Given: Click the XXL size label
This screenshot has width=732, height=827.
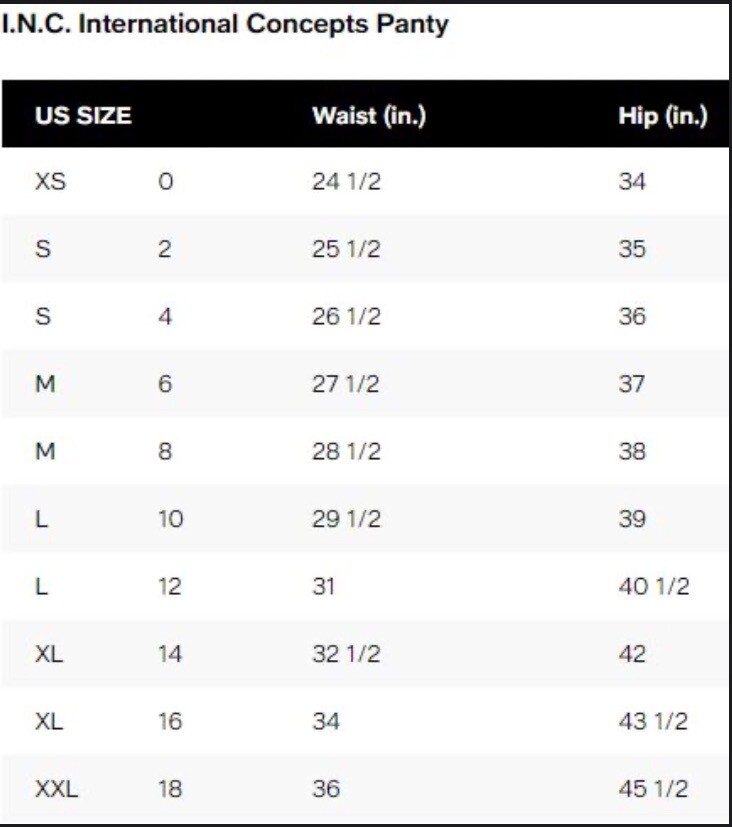Looking at the screenshot, I should pos(56,789).
